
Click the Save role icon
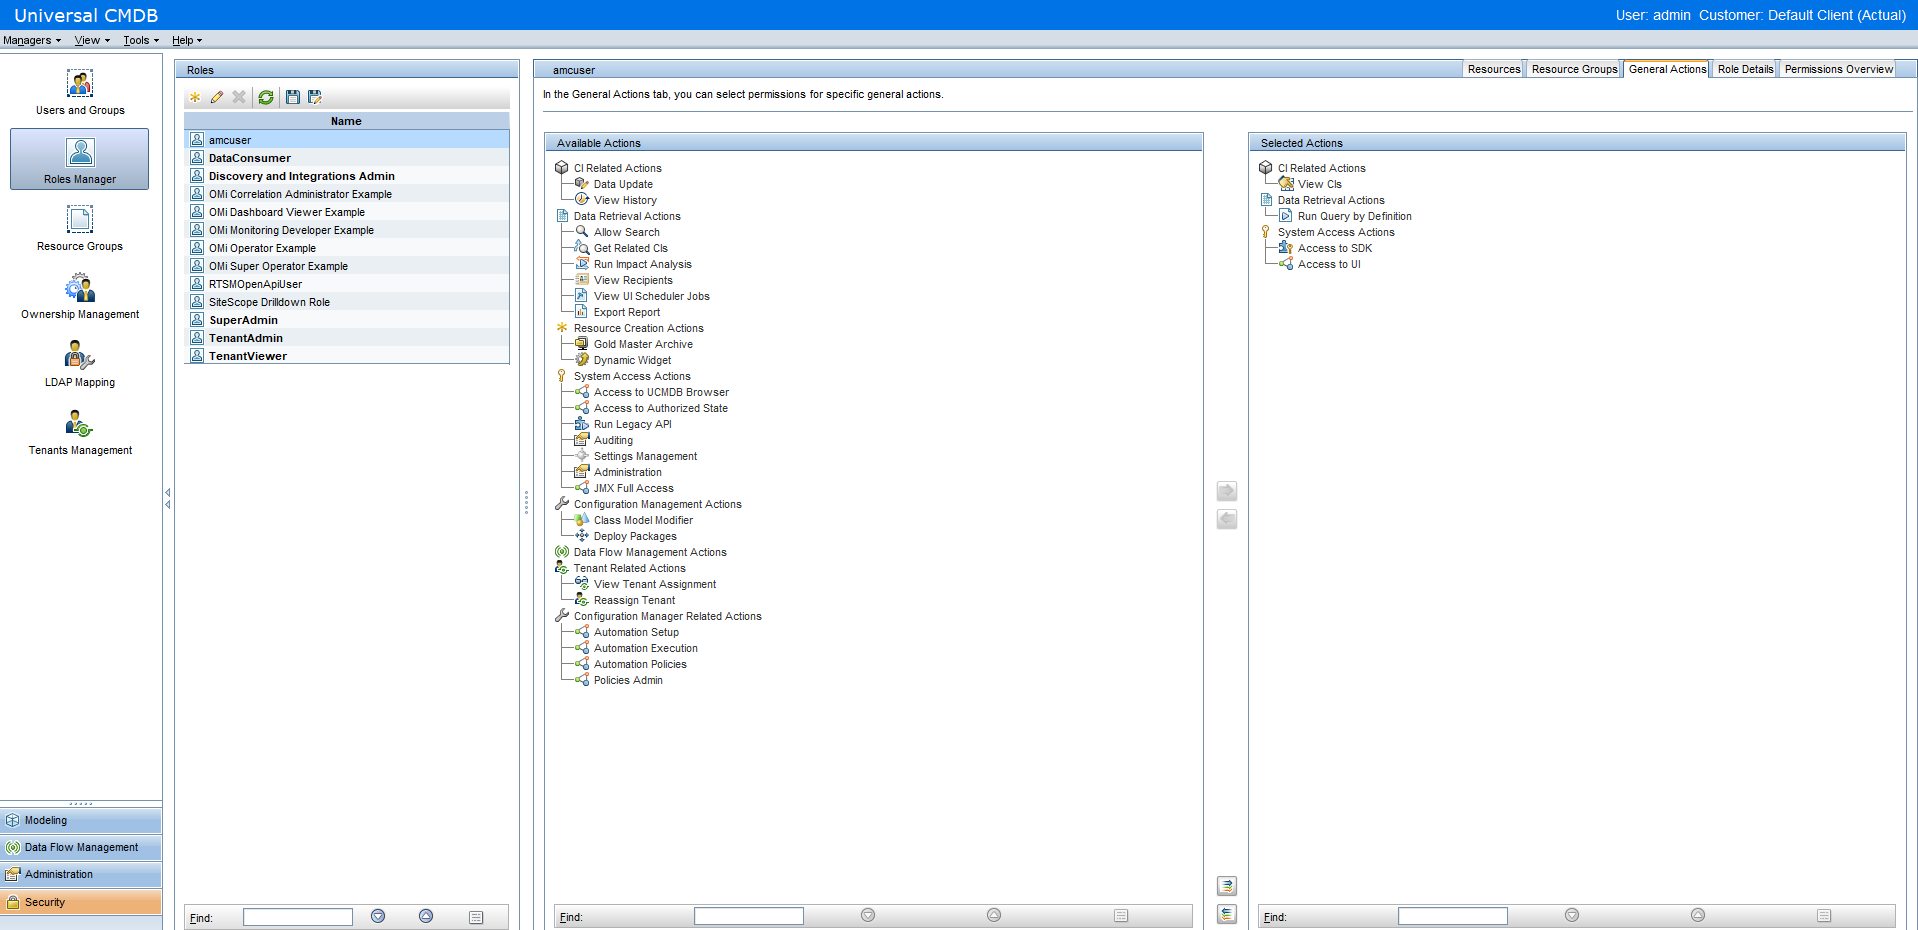[x=293, y=97]
